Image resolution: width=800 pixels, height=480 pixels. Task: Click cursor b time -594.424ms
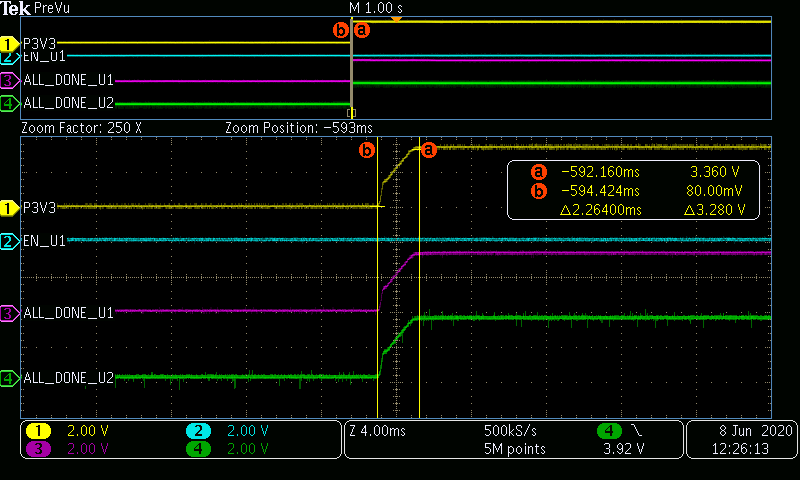[601, 191]
